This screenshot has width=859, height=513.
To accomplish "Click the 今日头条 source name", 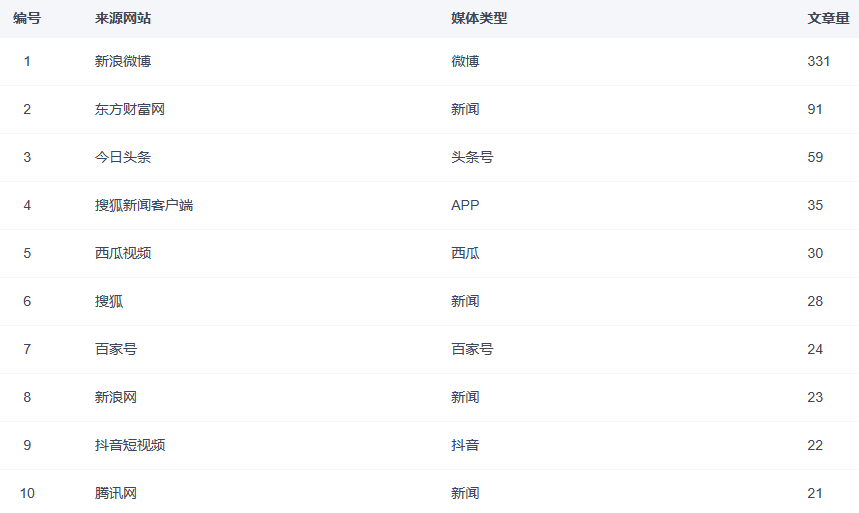I will coord(123,157).
